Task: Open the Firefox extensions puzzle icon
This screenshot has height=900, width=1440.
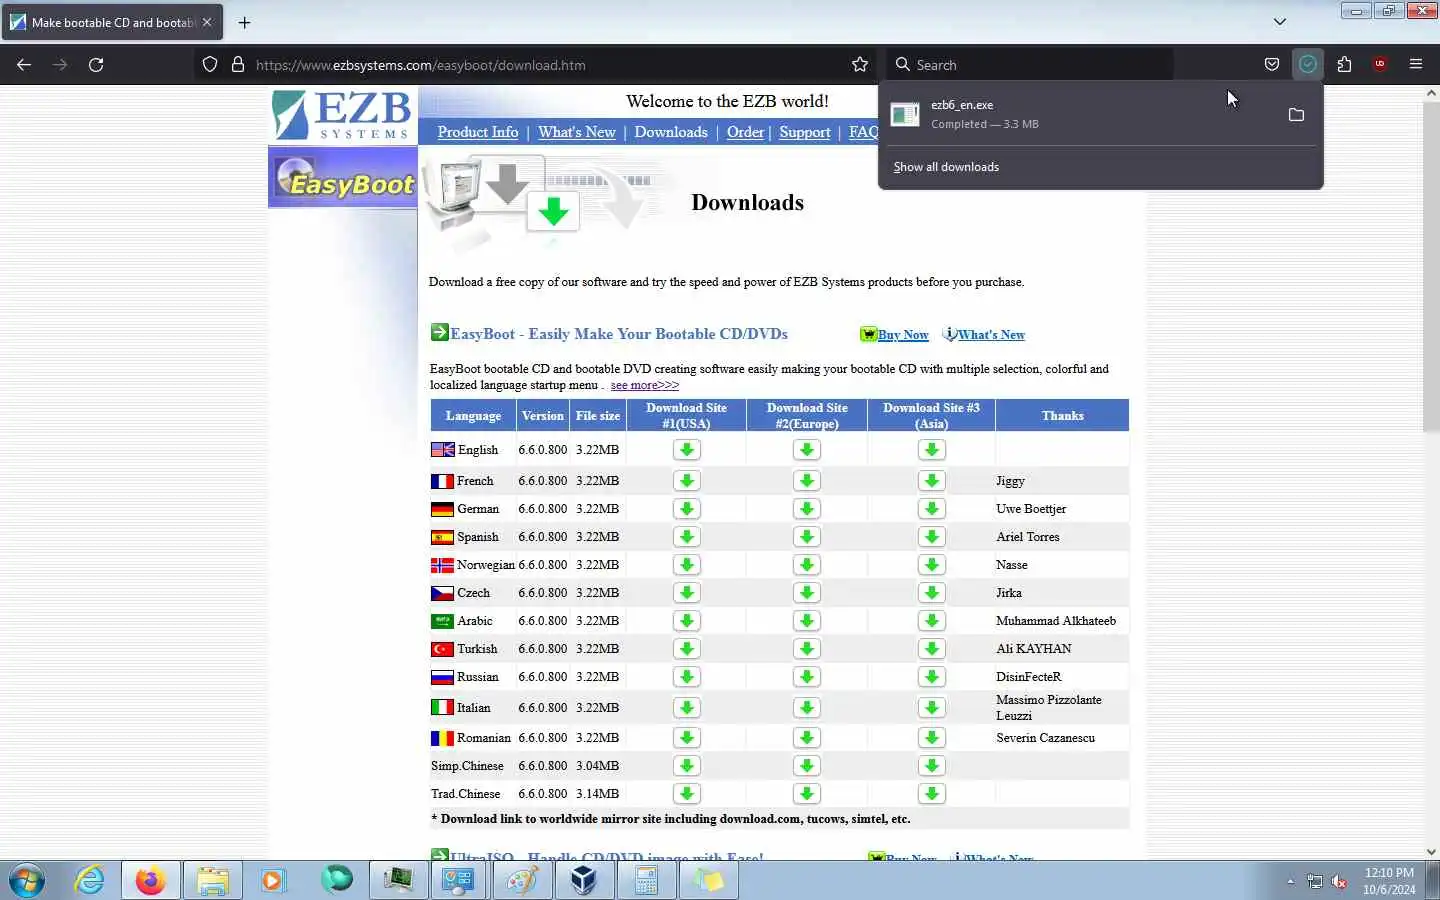Action: coord(1344,64)
